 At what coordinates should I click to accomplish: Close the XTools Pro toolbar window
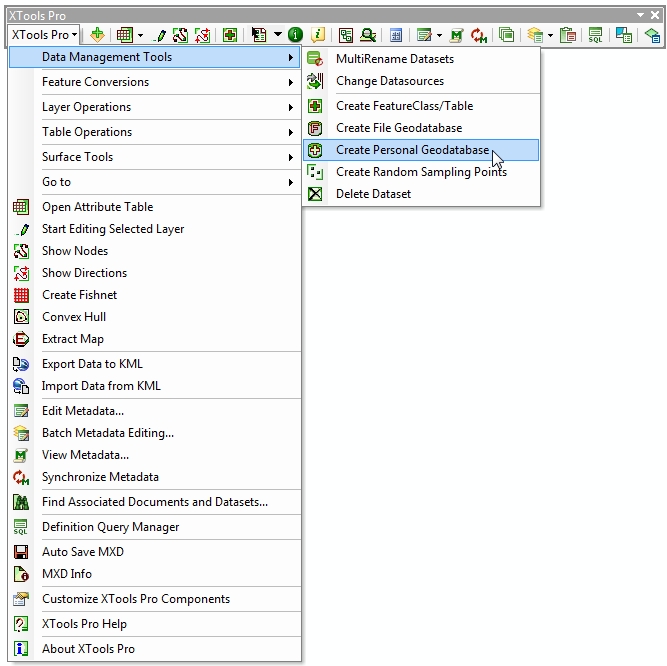655,15
